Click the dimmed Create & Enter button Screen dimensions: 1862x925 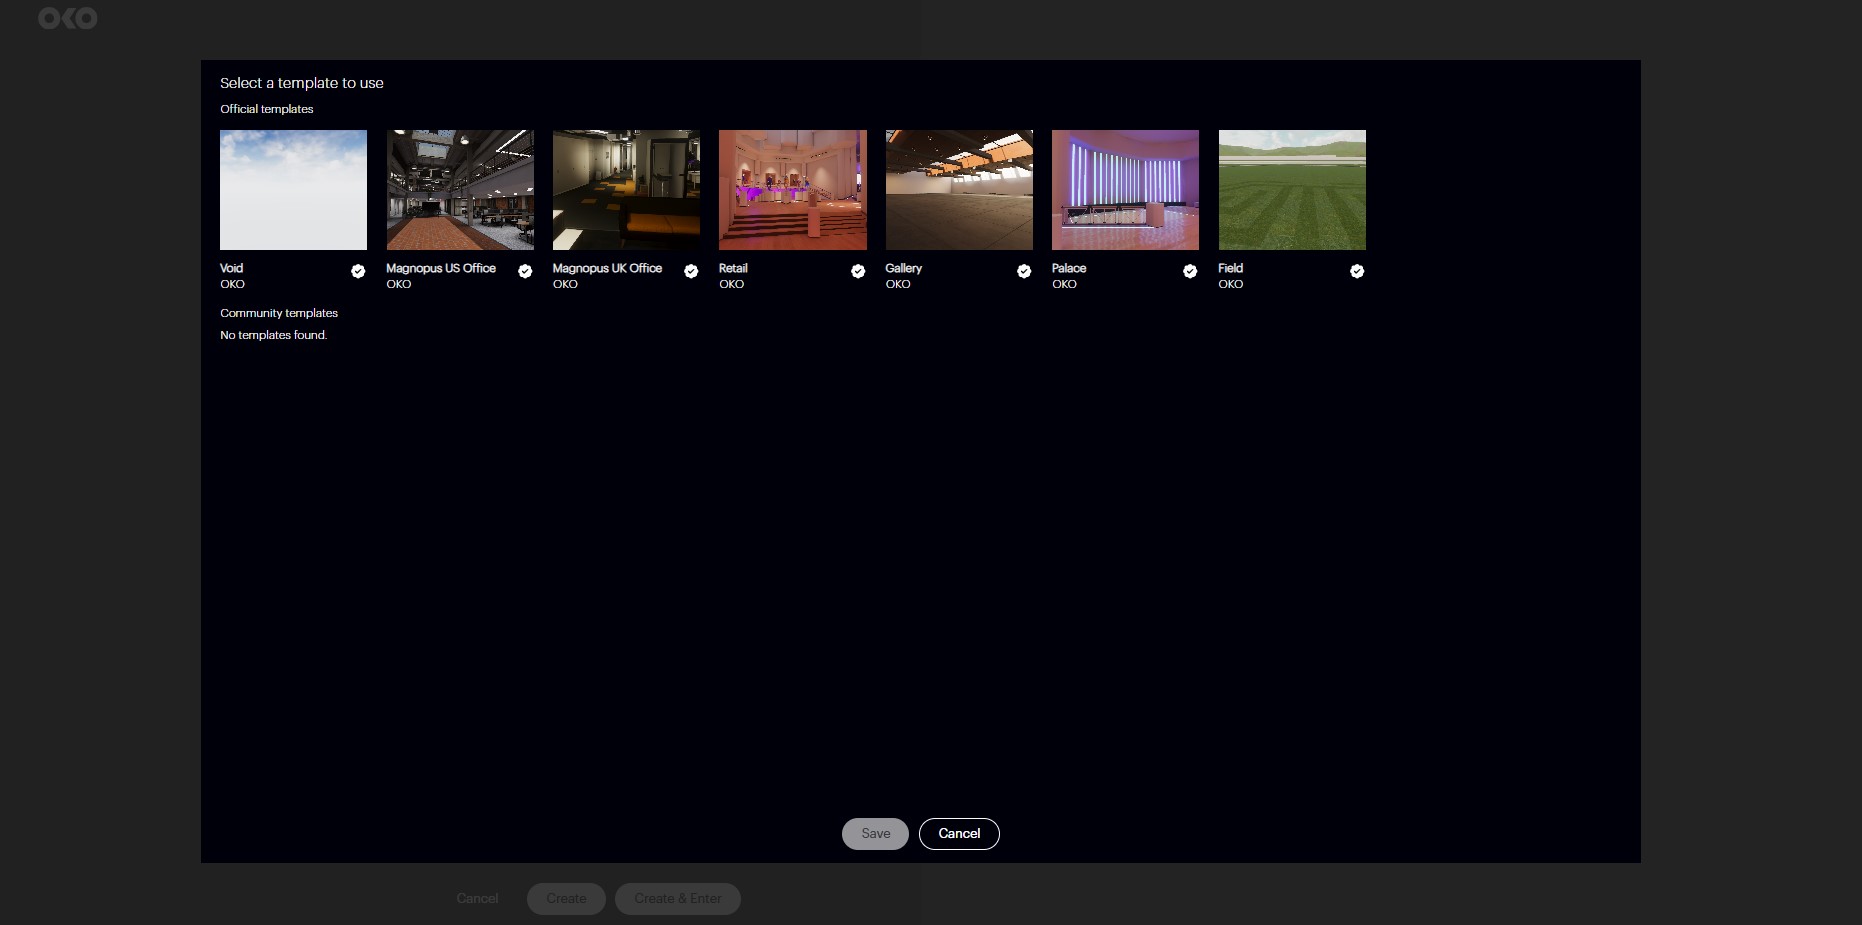point(678,899)
